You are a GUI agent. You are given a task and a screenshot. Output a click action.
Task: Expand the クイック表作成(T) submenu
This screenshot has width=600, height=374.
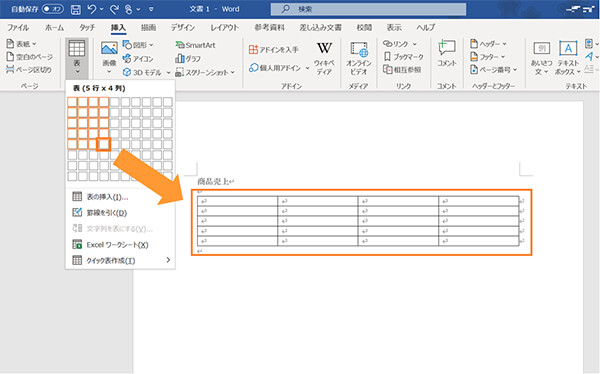tap(120, 261)
